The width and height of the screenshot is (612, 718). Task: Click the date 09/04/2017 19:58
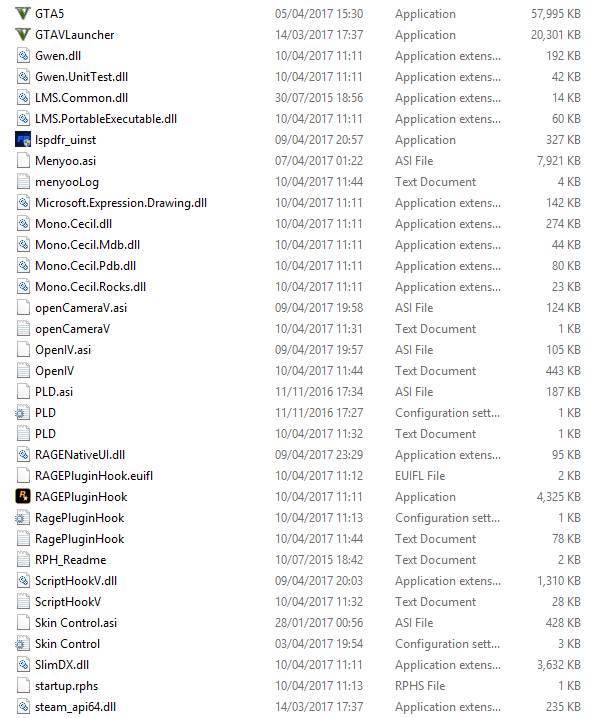[319, 308]
